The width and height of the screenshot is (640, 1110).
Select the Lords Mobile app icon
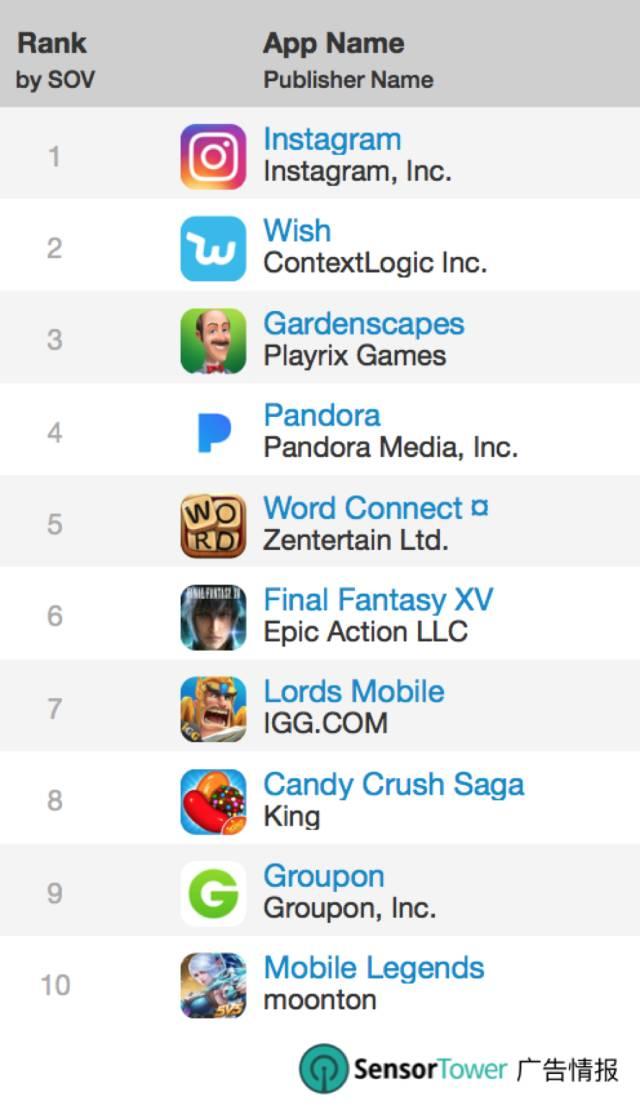213,708
